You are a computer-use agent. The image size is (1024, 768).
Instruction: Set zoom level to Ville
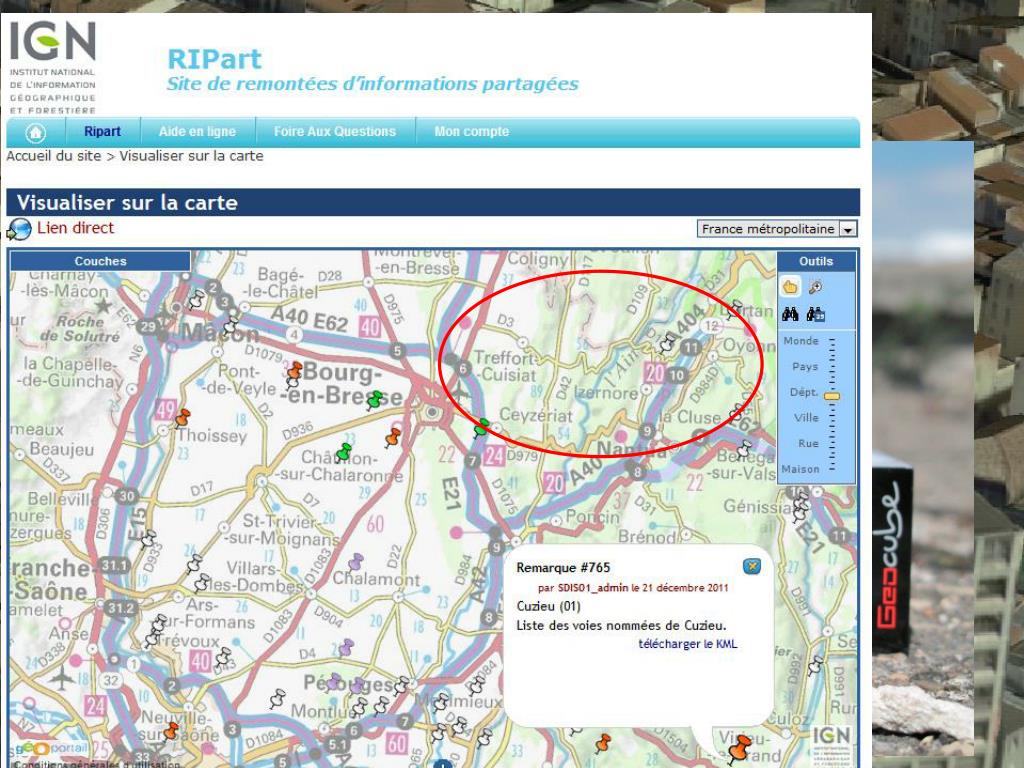[806, 417]
